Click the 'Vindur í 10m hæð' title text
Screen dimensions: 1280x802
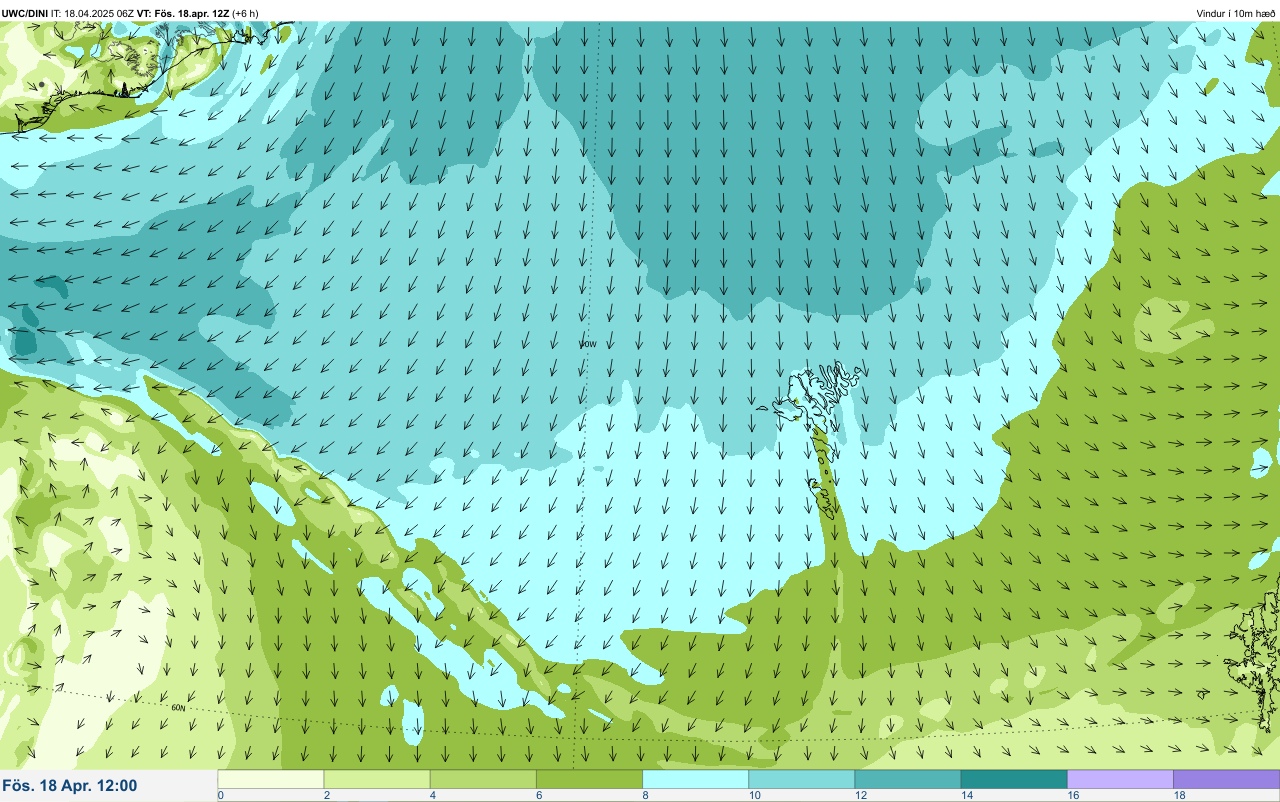coord(1235,13)
